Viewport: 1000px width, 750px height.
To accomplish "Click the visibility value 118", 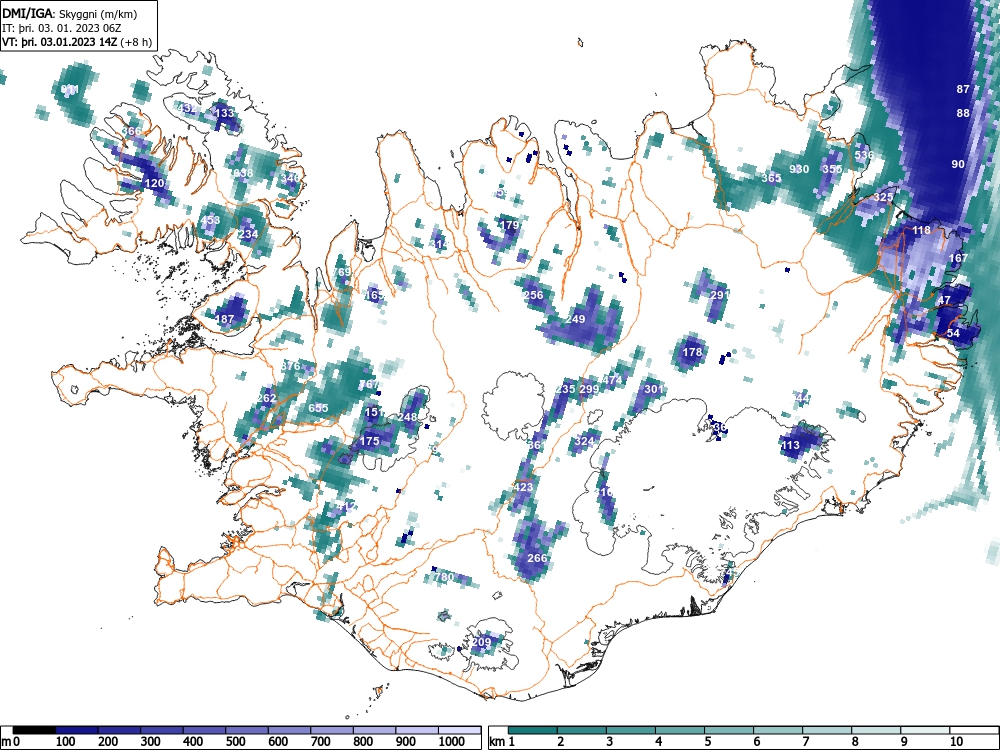I will click(922, 230).
